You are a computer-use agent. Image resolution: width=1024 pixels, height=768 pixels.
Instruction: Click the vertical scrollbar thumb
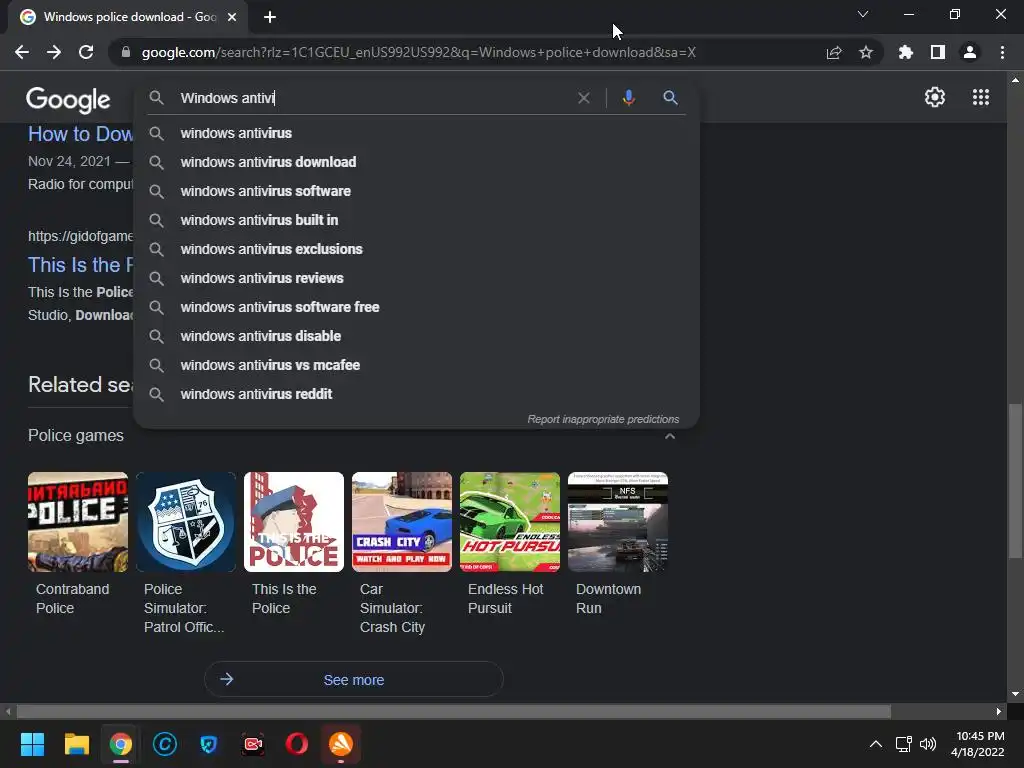(x=1015, y=481)
